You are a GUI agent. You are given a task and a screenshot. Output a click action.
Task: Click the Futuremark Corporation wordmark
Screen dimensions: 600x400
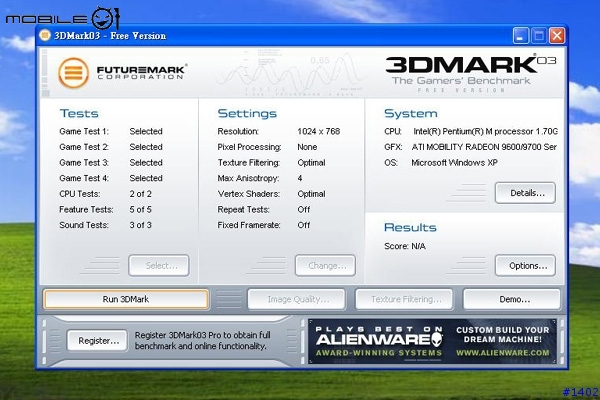141,72
